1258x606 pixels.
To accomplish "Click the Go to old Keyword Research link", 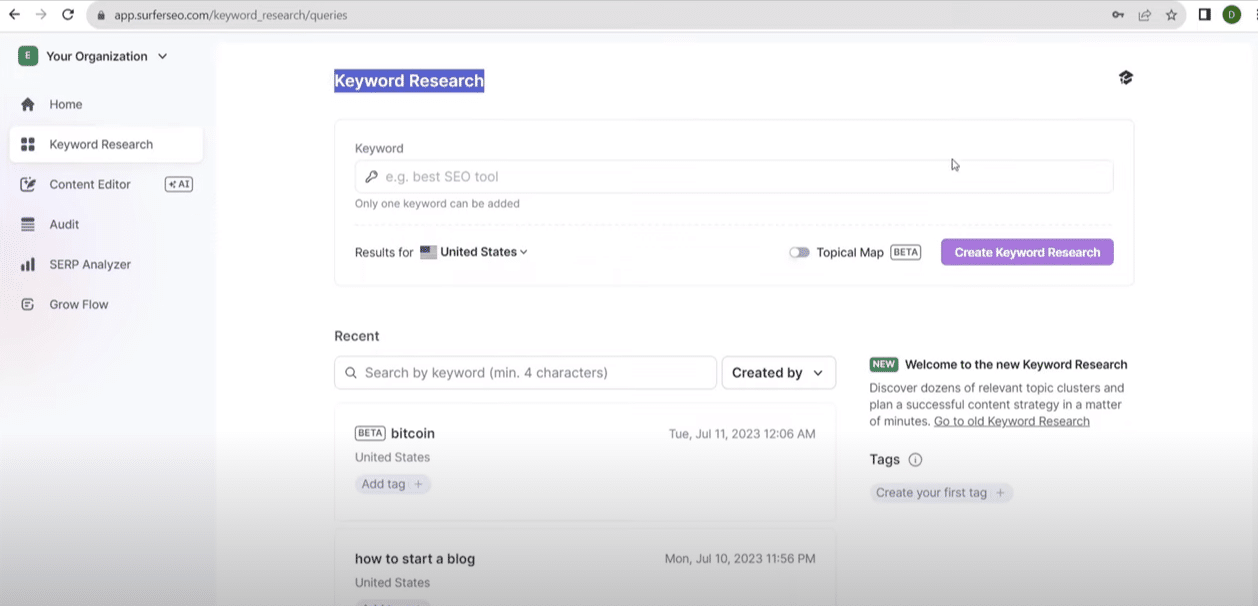I will pos(1012,421).
